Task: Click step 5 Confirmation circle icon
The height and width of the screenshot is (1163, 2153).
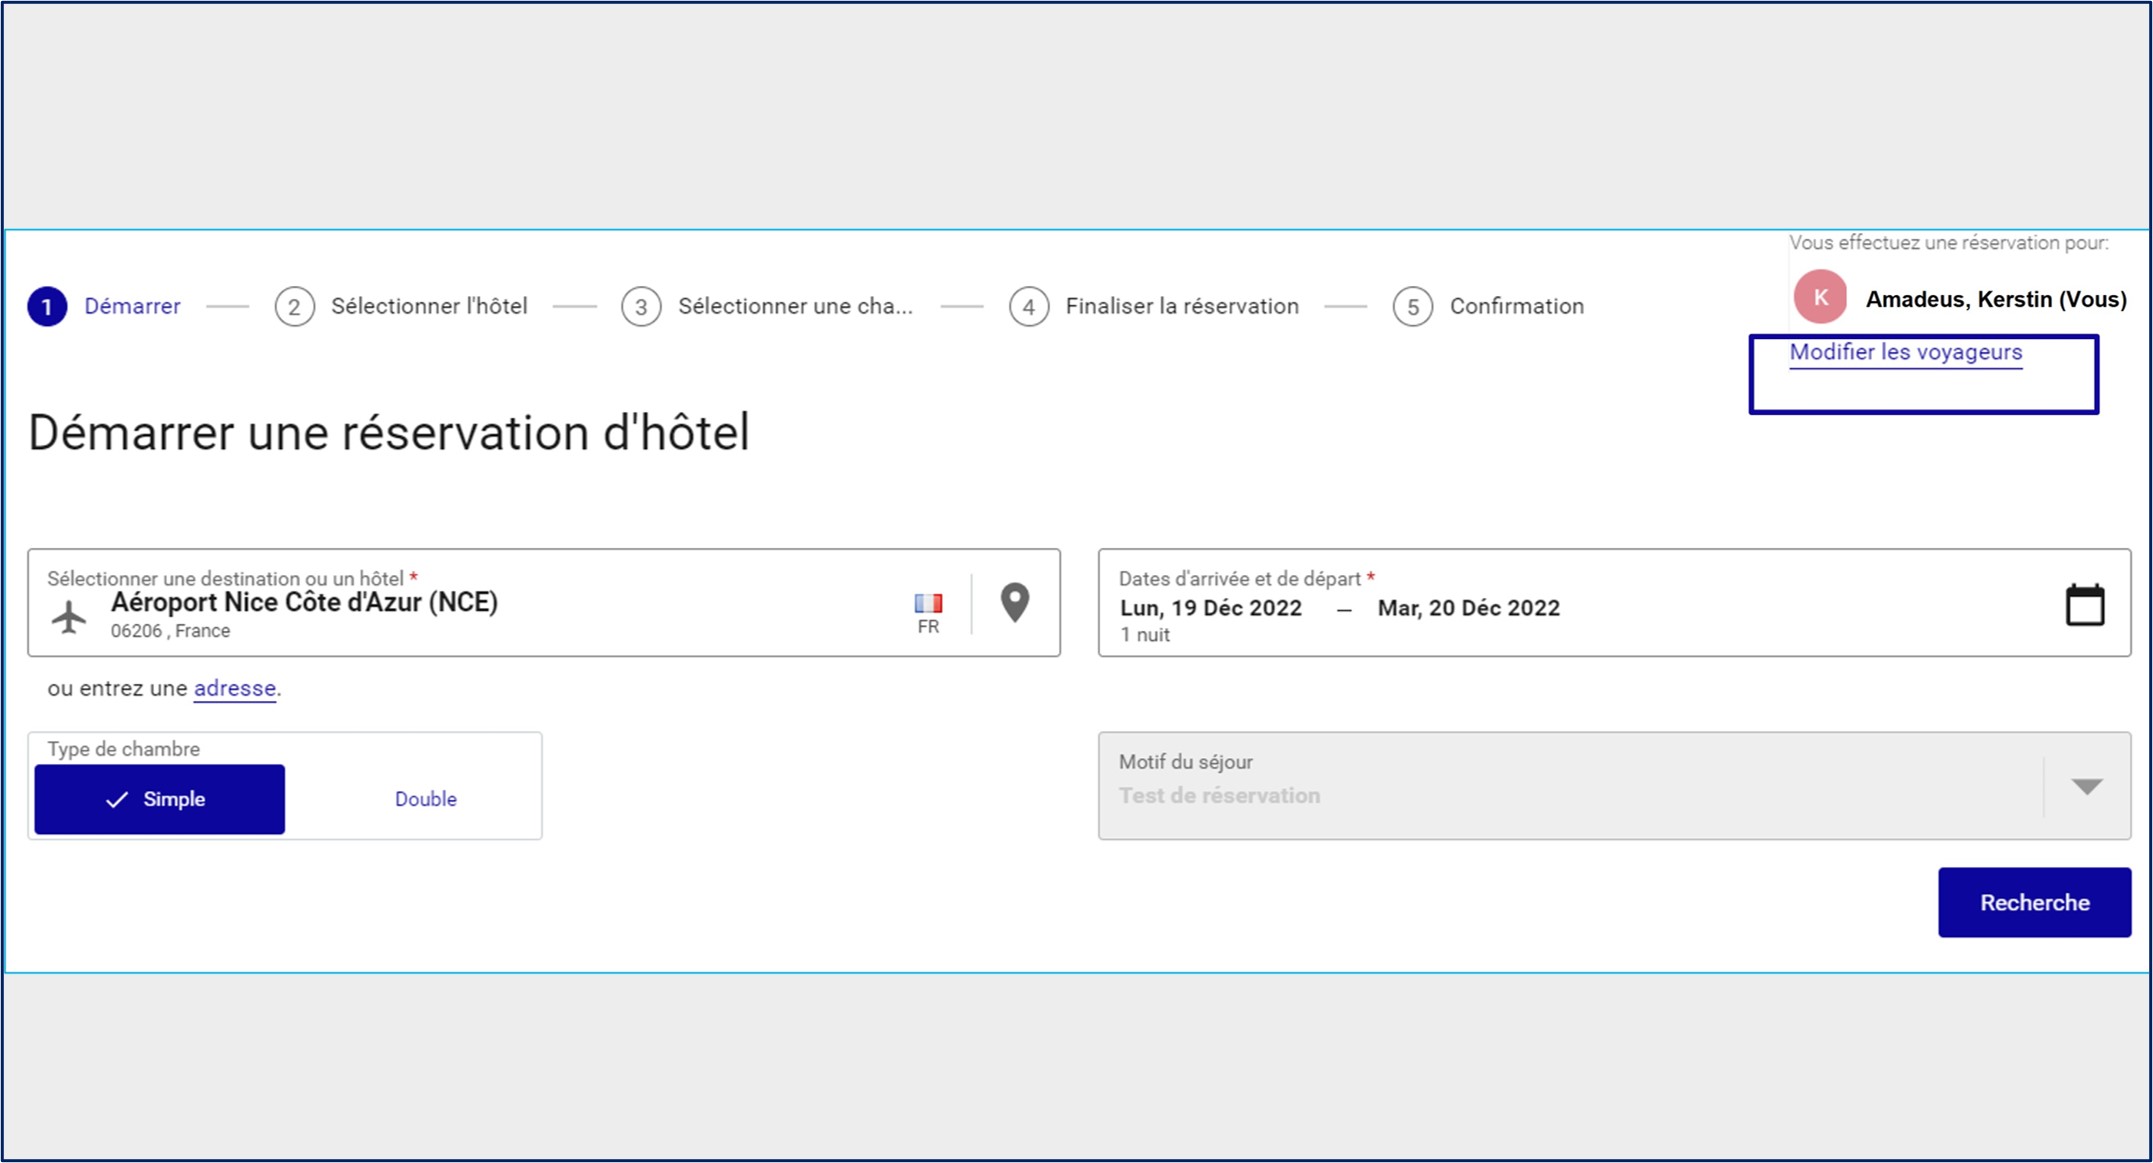Action: click(x=1412, y=307)
